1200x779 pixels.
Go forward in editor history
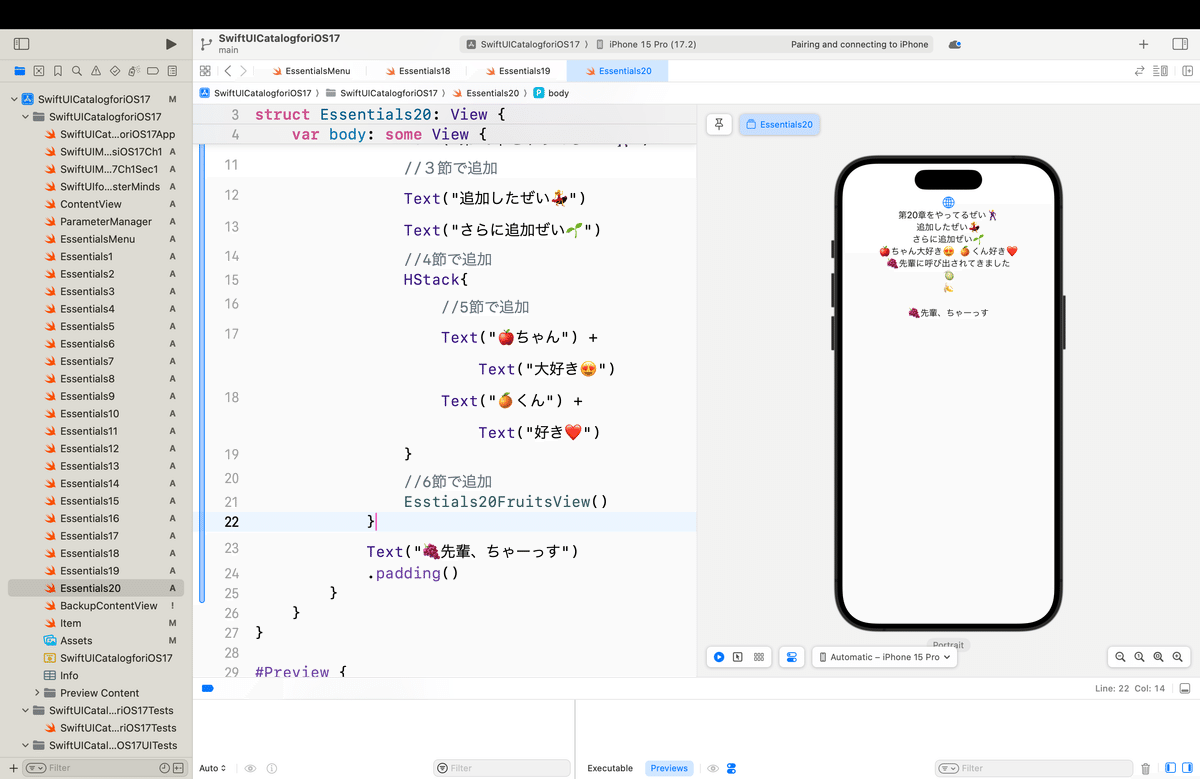click(x=243, y=71)
